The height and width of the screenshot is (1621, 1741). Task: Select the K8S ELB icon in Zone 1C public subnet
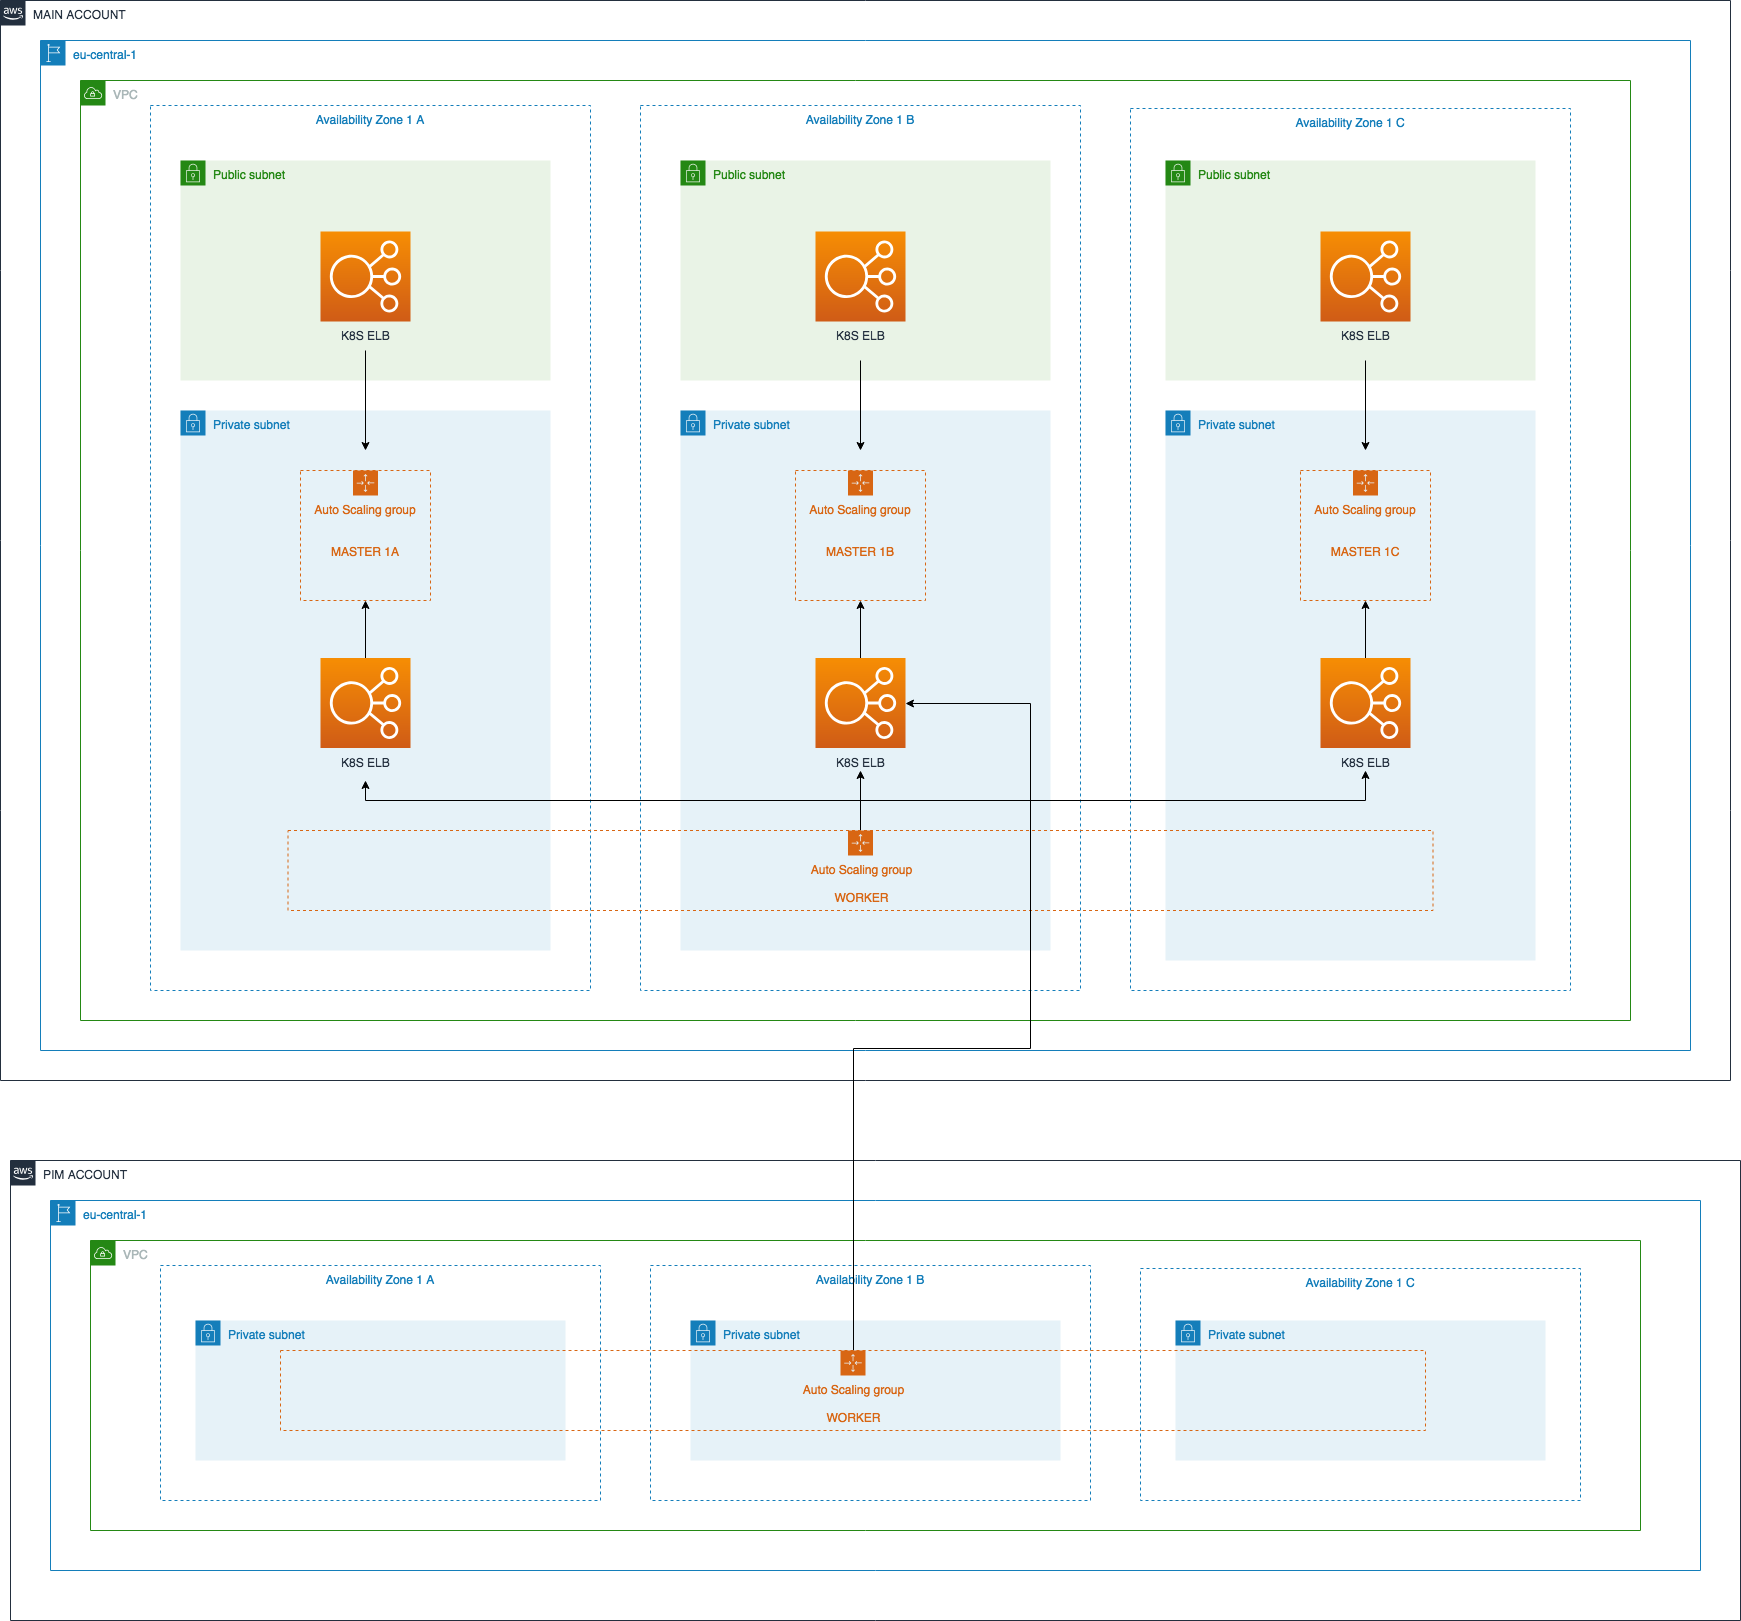click(x=1365, y=277)
